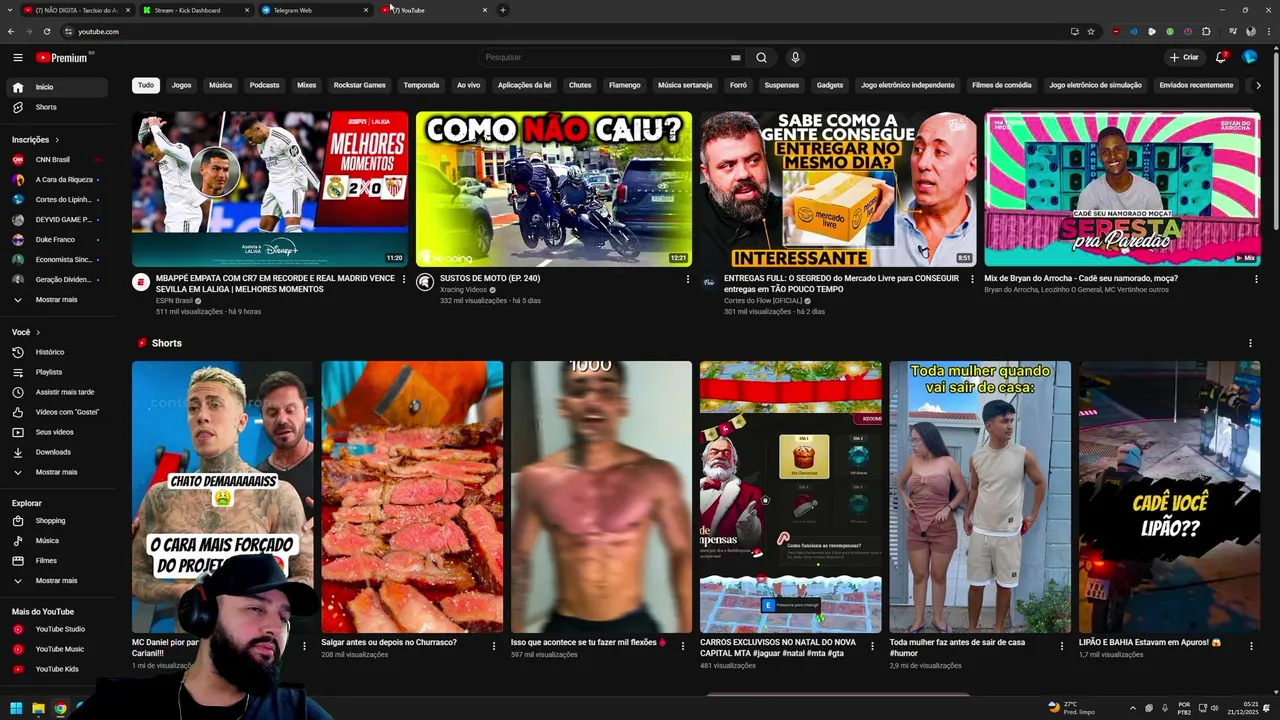Open options menu for ENTREGAS FULL video

click(972, 279)
